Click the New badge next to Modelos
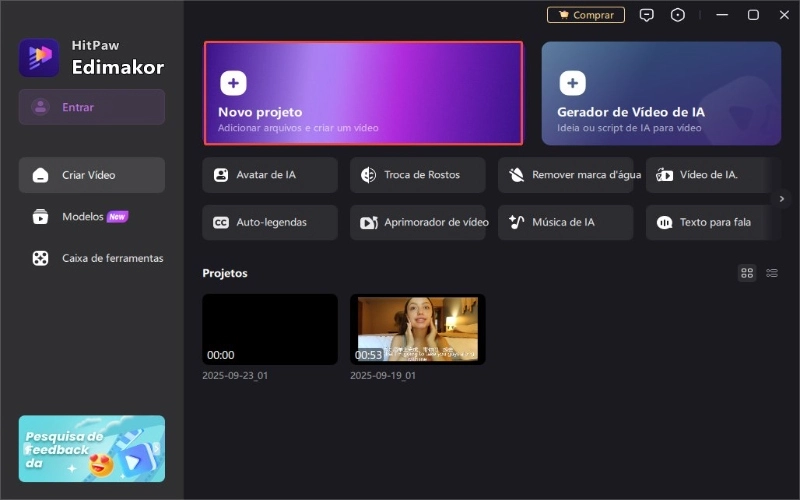The height and width of the screenshot is (500, 800). [117, 217]
